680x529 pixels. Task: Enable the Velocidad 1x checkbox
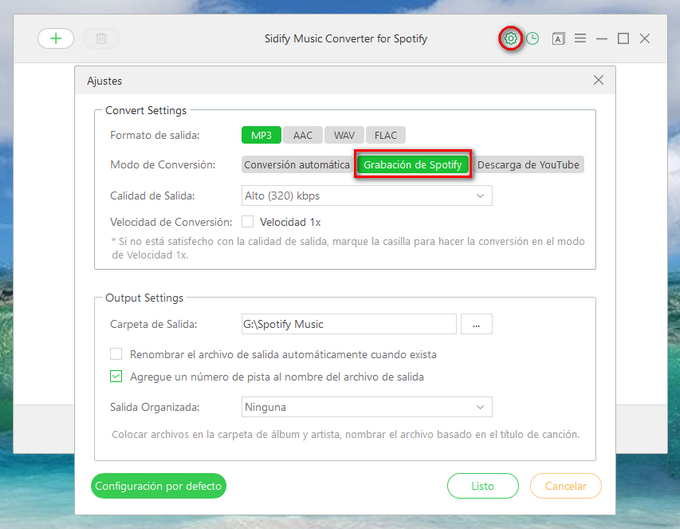(248, 222)
